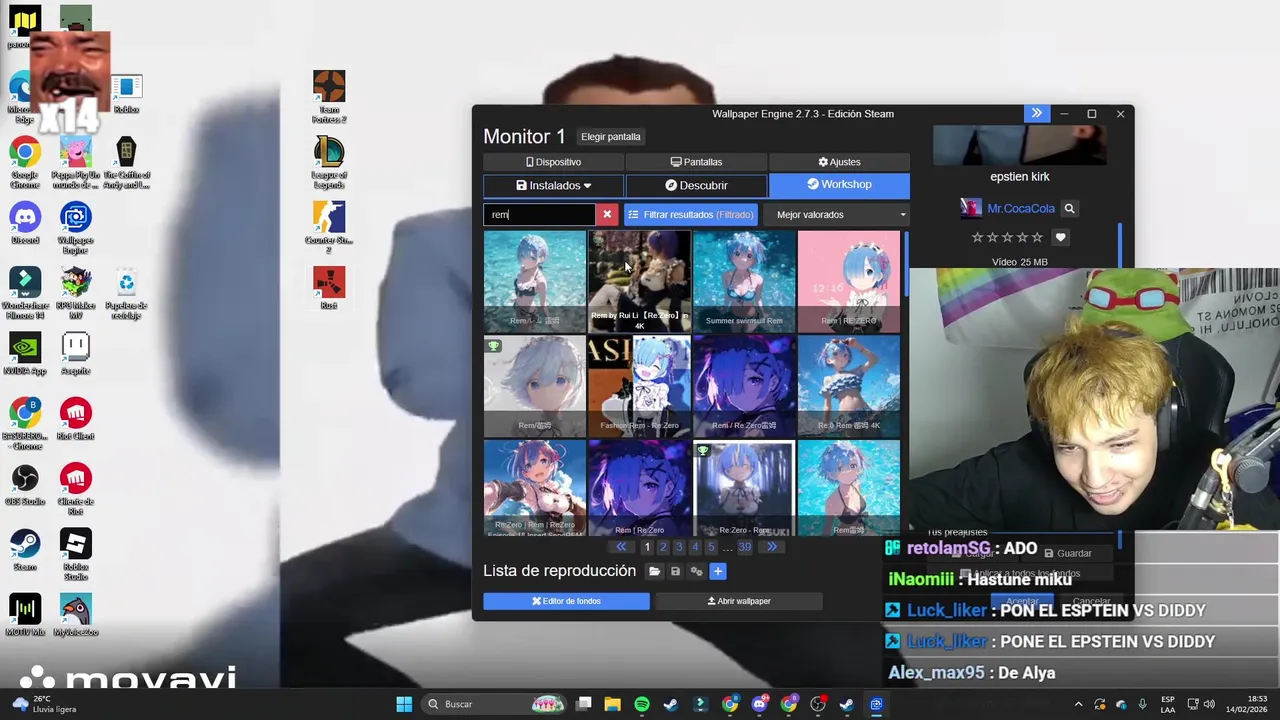Open playlist settings gears icon
Viewport: 1280px width, 720px height.
point(696,571)
